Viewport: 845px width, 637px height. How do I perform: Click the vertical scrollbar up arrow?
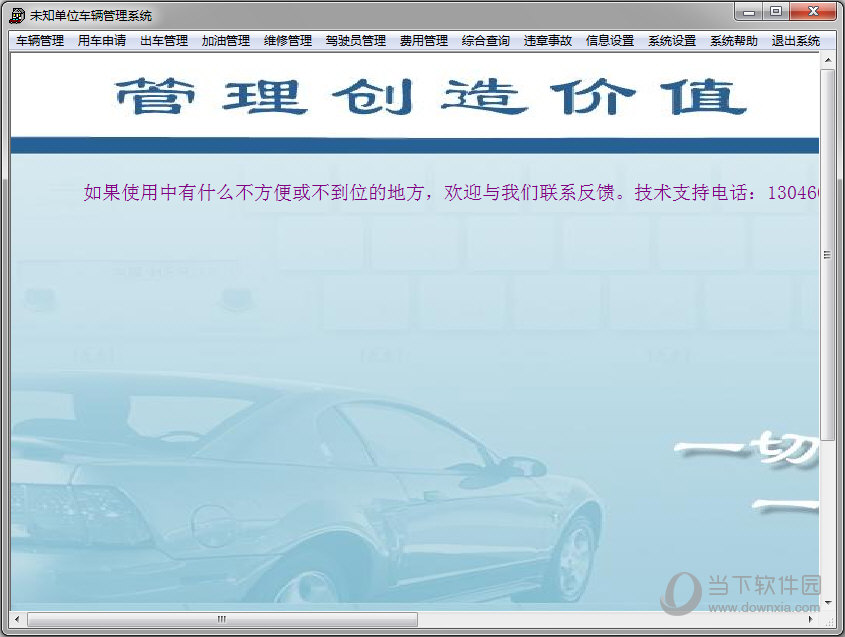point(828,60)
